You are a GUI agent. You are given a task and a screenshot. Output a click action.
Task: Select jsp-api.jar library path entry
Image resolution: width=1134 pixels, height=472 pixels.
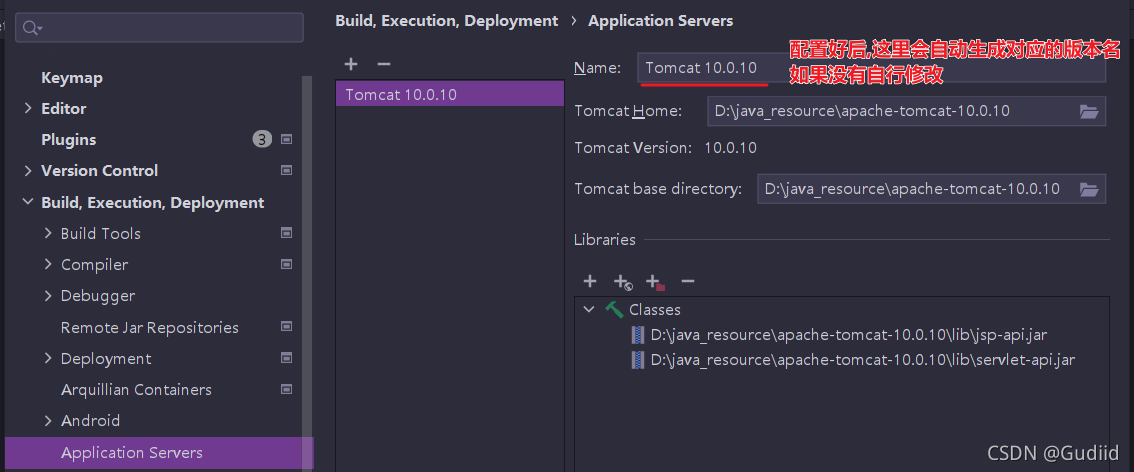[849, 335]
